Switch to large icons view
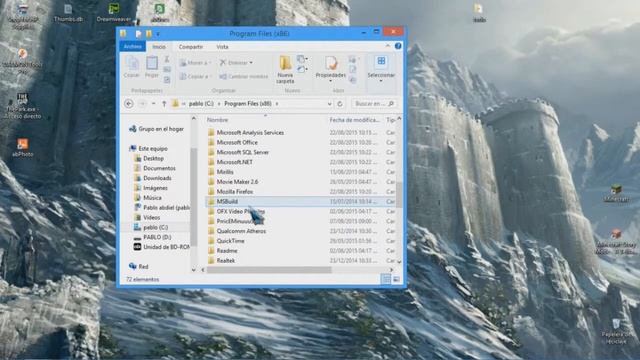This screenshot has width=640, height=360. (396, 279)
